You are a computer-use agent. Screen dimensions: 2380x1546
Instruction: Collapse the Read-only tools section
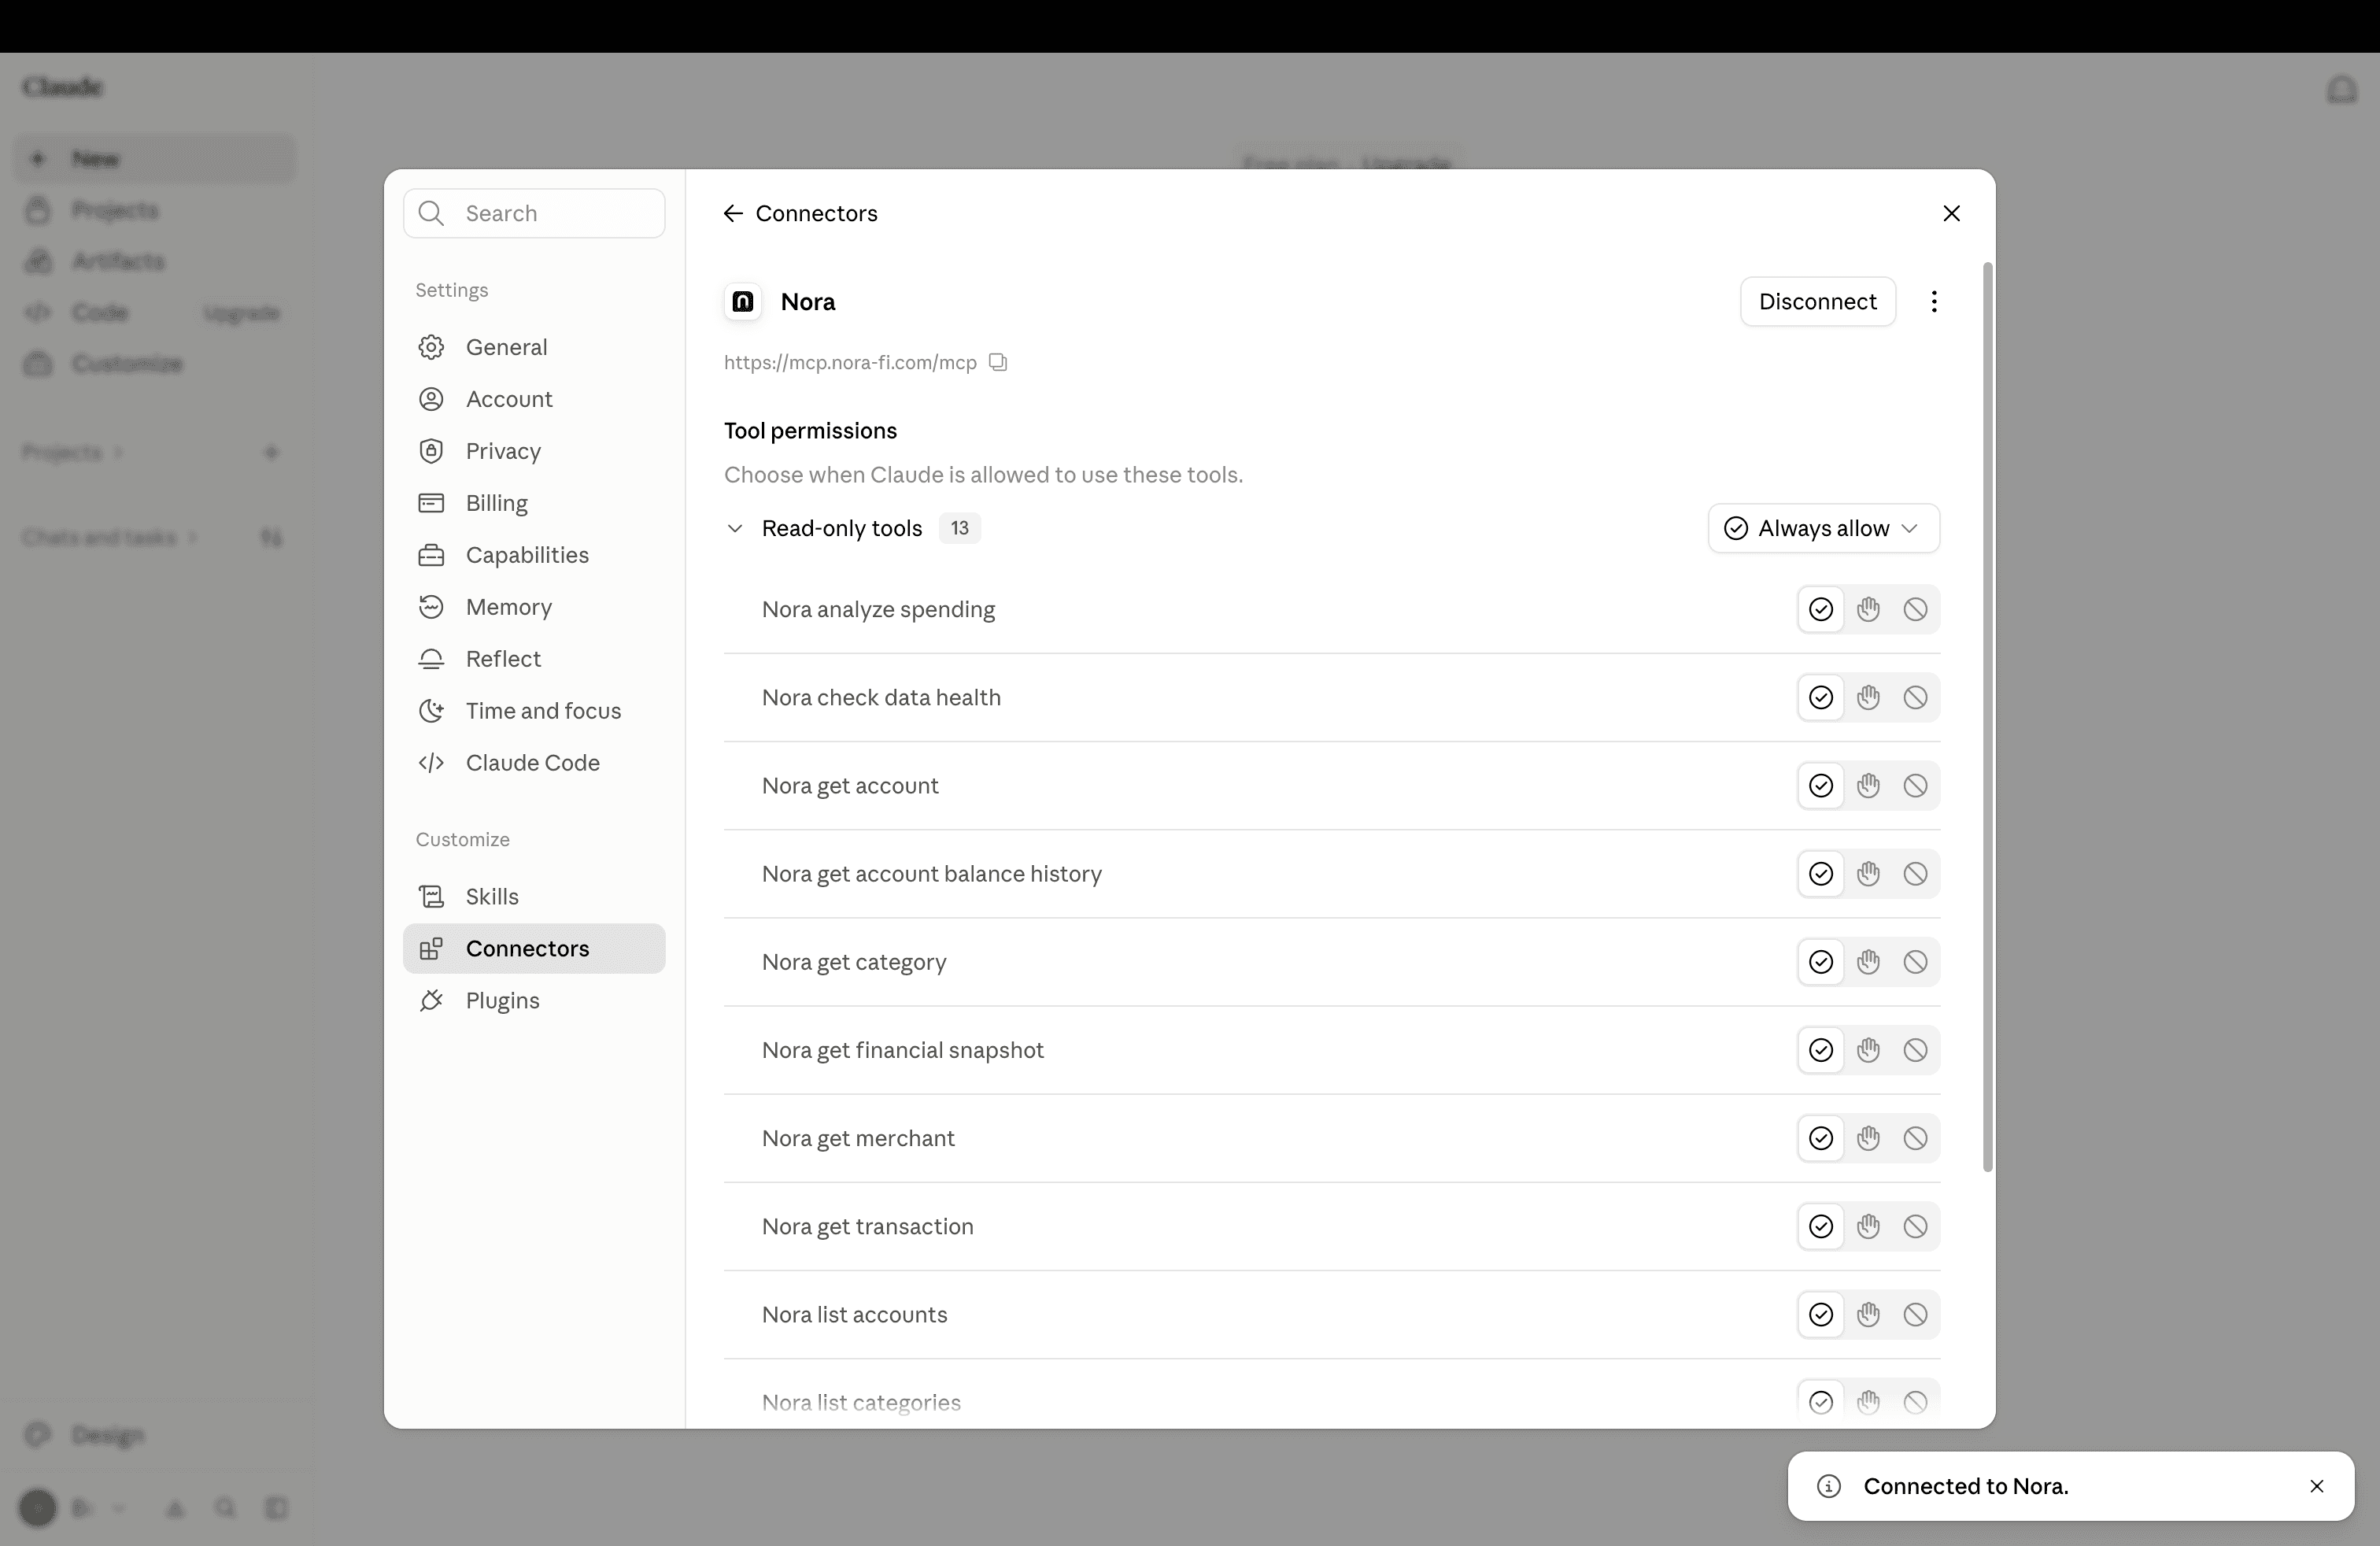pyautogui.click(x=735, y=528)
